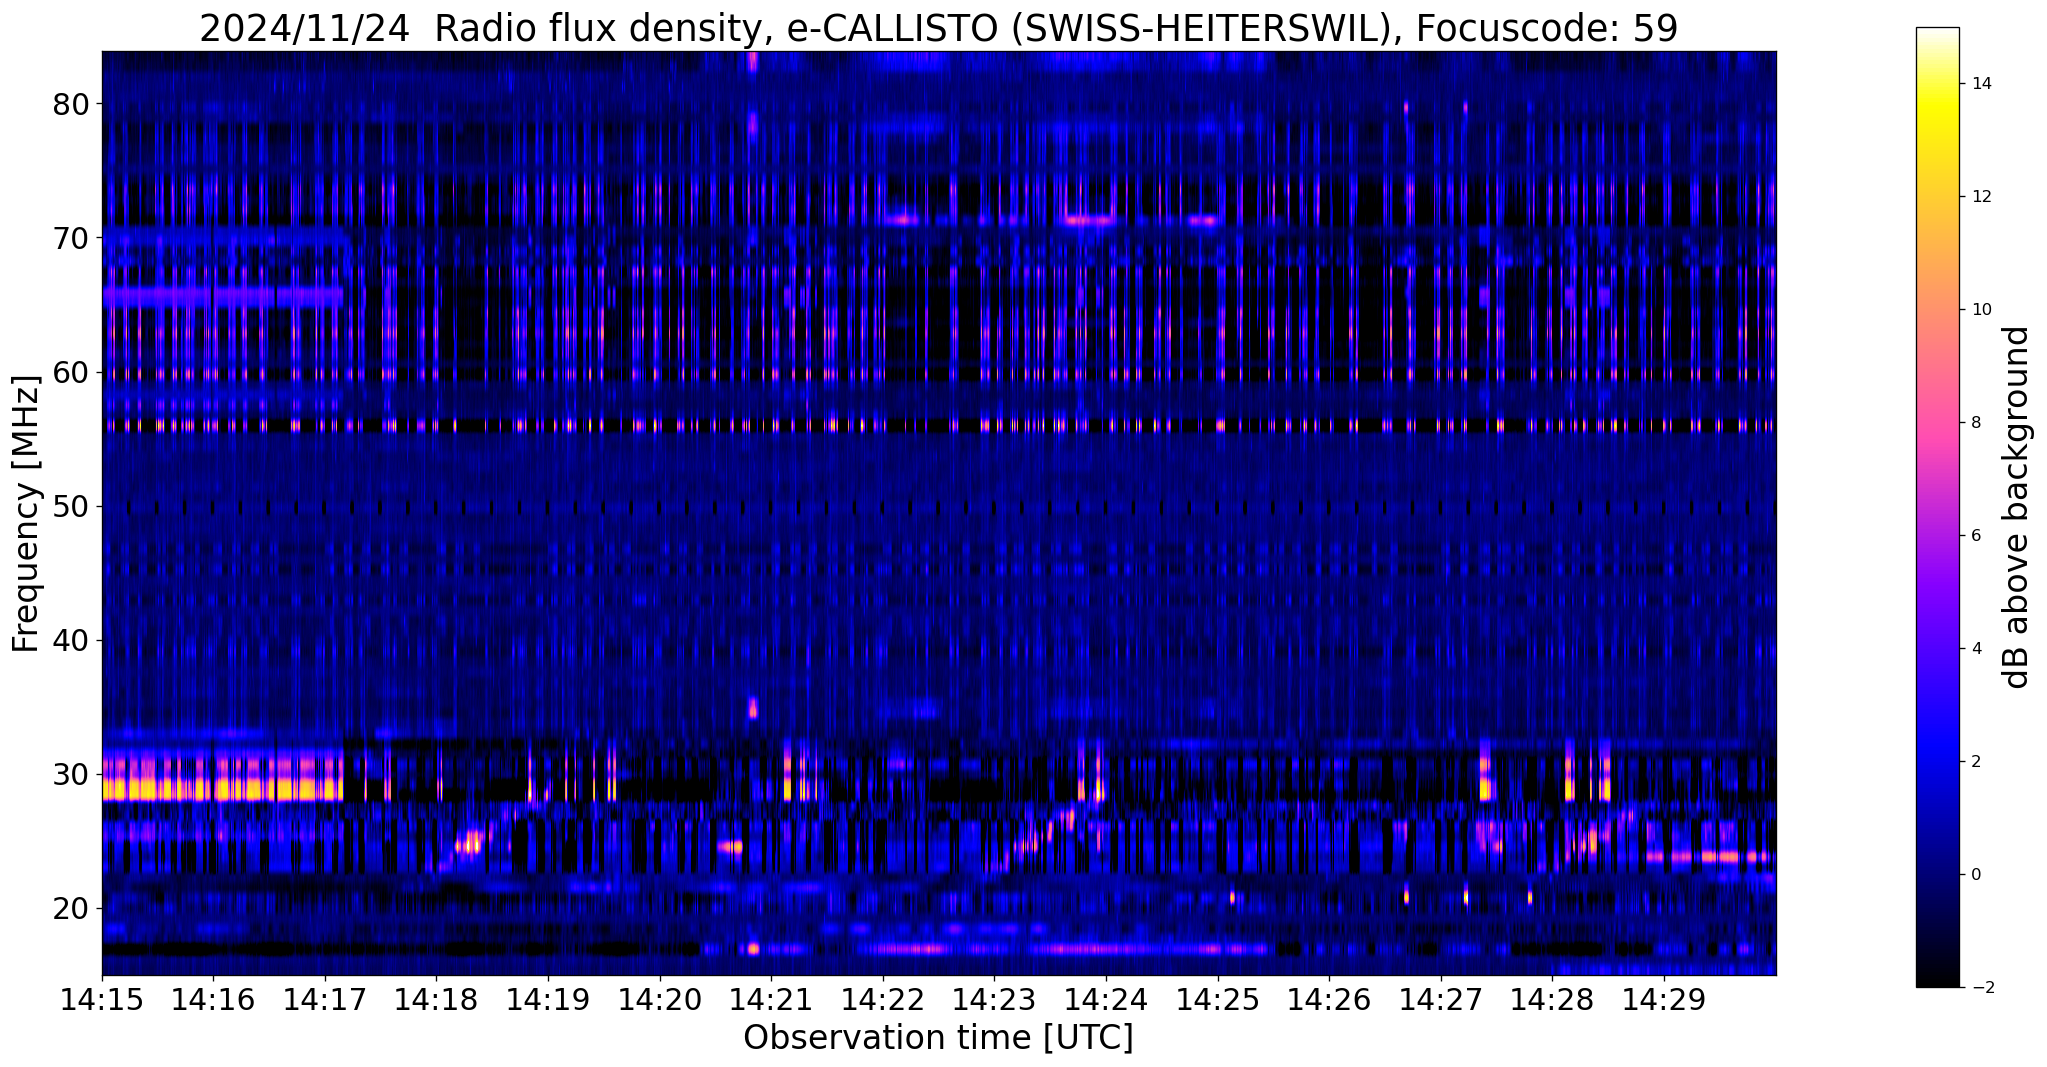
Task: Click the 14:28 time tick label
Action: click(1552, 1000)
